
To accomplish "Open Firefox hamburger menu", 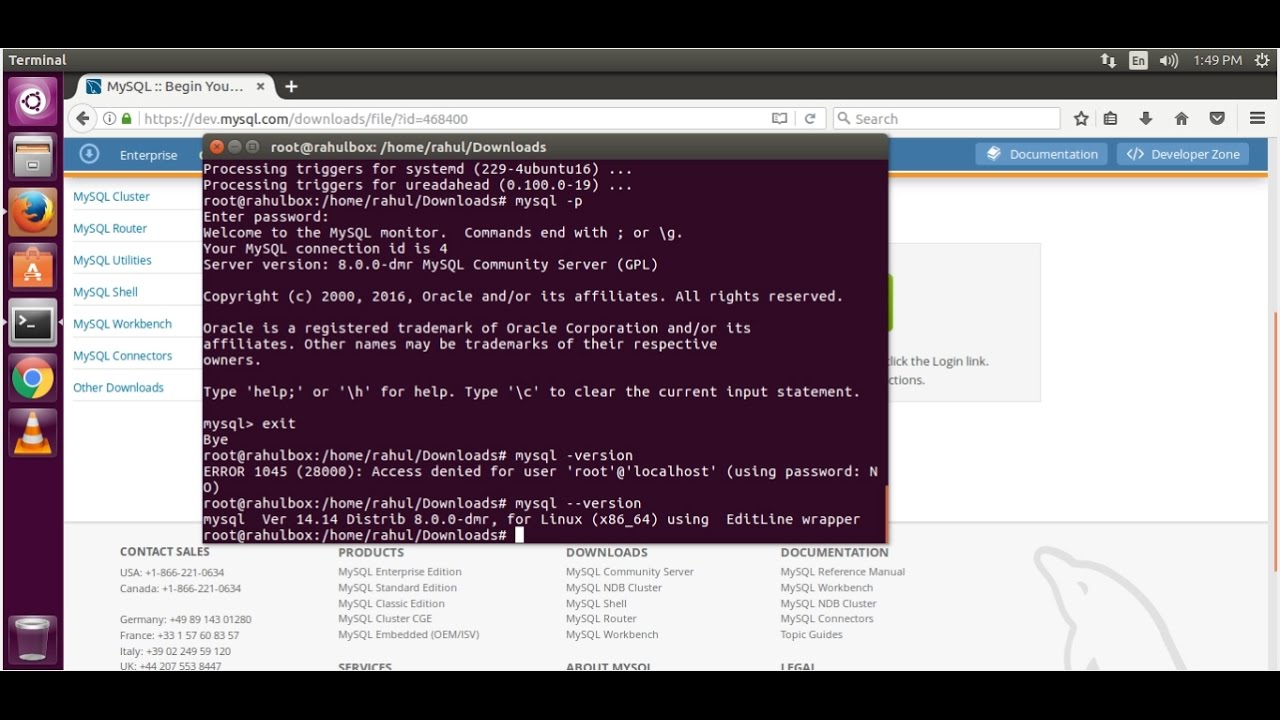I will [x=1258, y=118].
